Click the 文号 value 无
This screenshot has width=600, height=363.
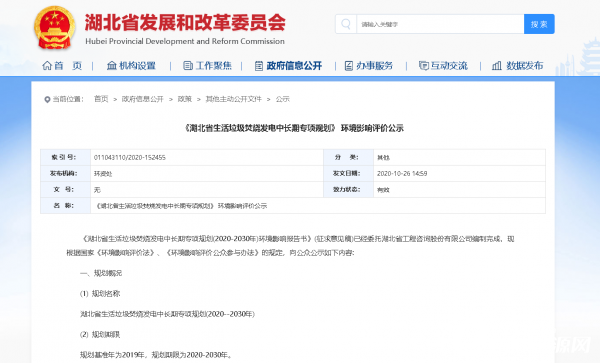(x=97, y=190)
